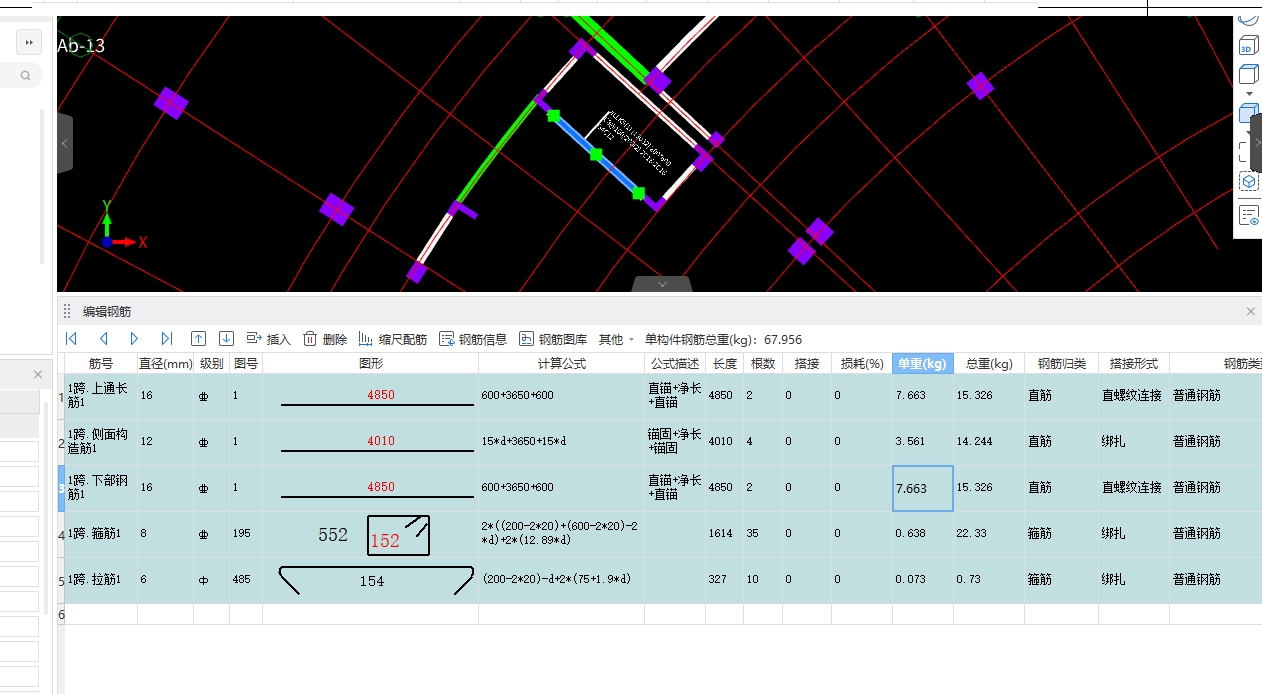Click the wireframe cube view icon
The width and height of the screenshot is (1262, 694).
pos(1248,74)
